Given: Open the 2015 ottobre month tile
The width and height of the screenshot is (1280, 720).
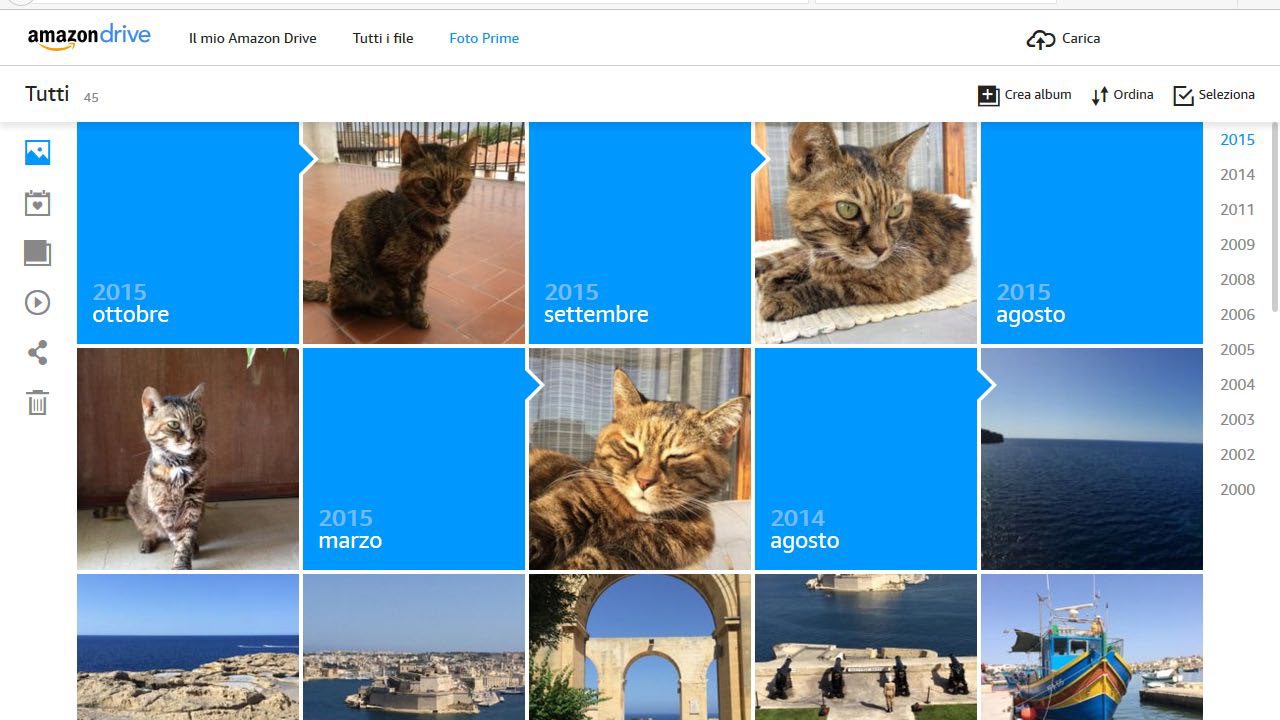Looking at the screenshot, I should (x=188, y=233).
